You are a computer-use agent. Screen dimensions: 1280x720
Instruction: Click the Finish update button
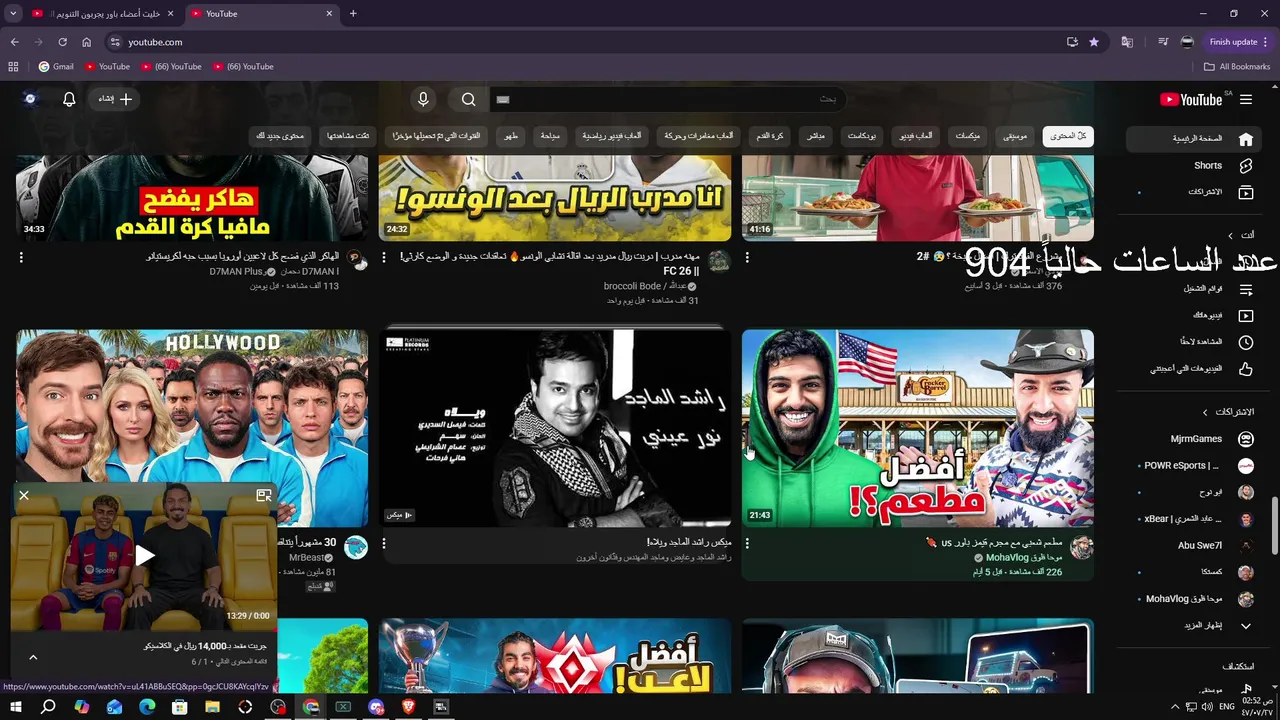(x=1239, y=42)
